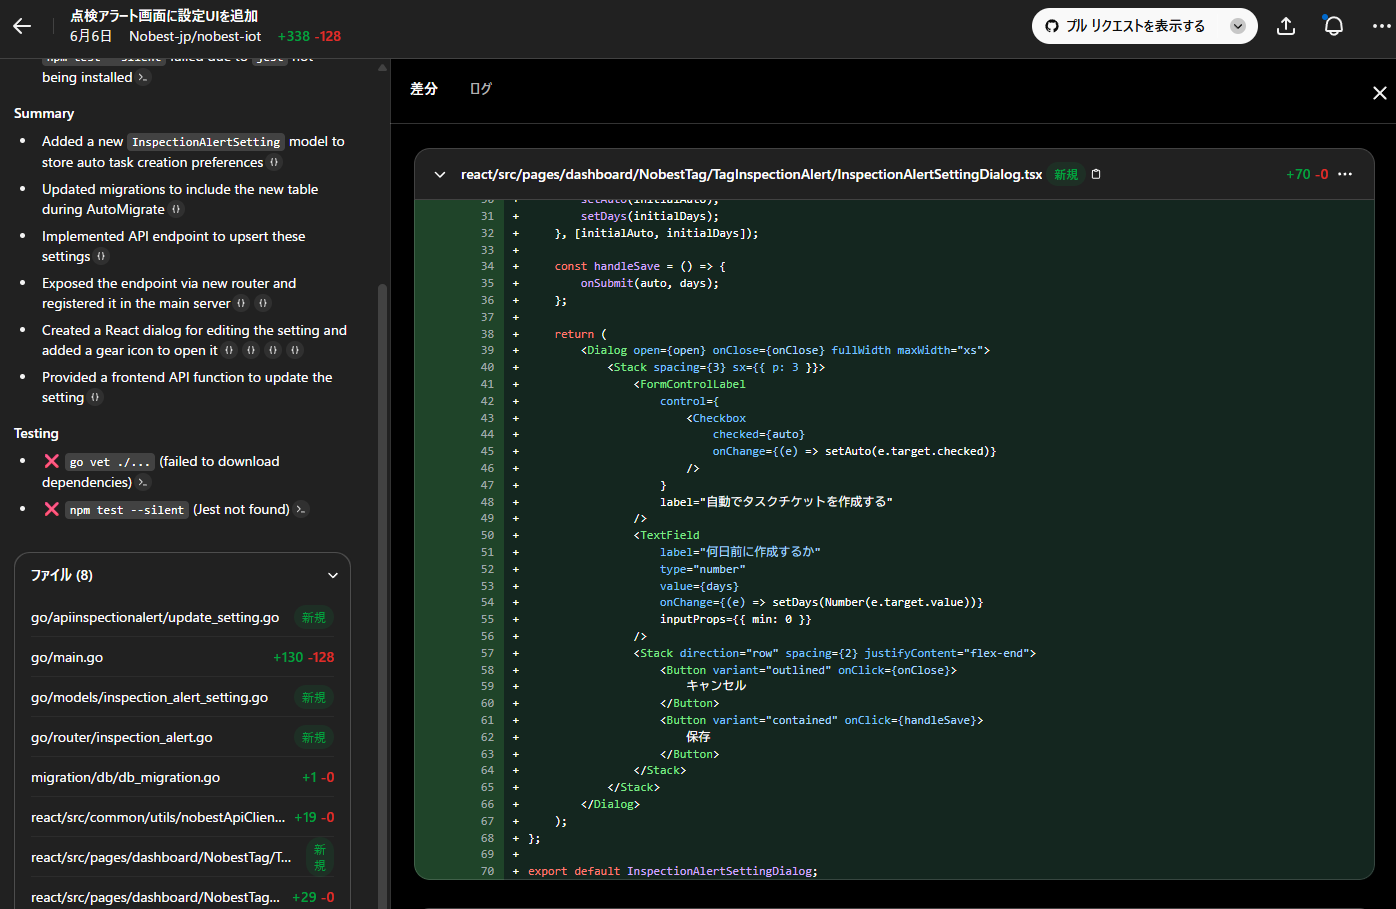
Task: Open the top-right three-dots menu
Action: pyautogui.click(x=1381, y=27)
